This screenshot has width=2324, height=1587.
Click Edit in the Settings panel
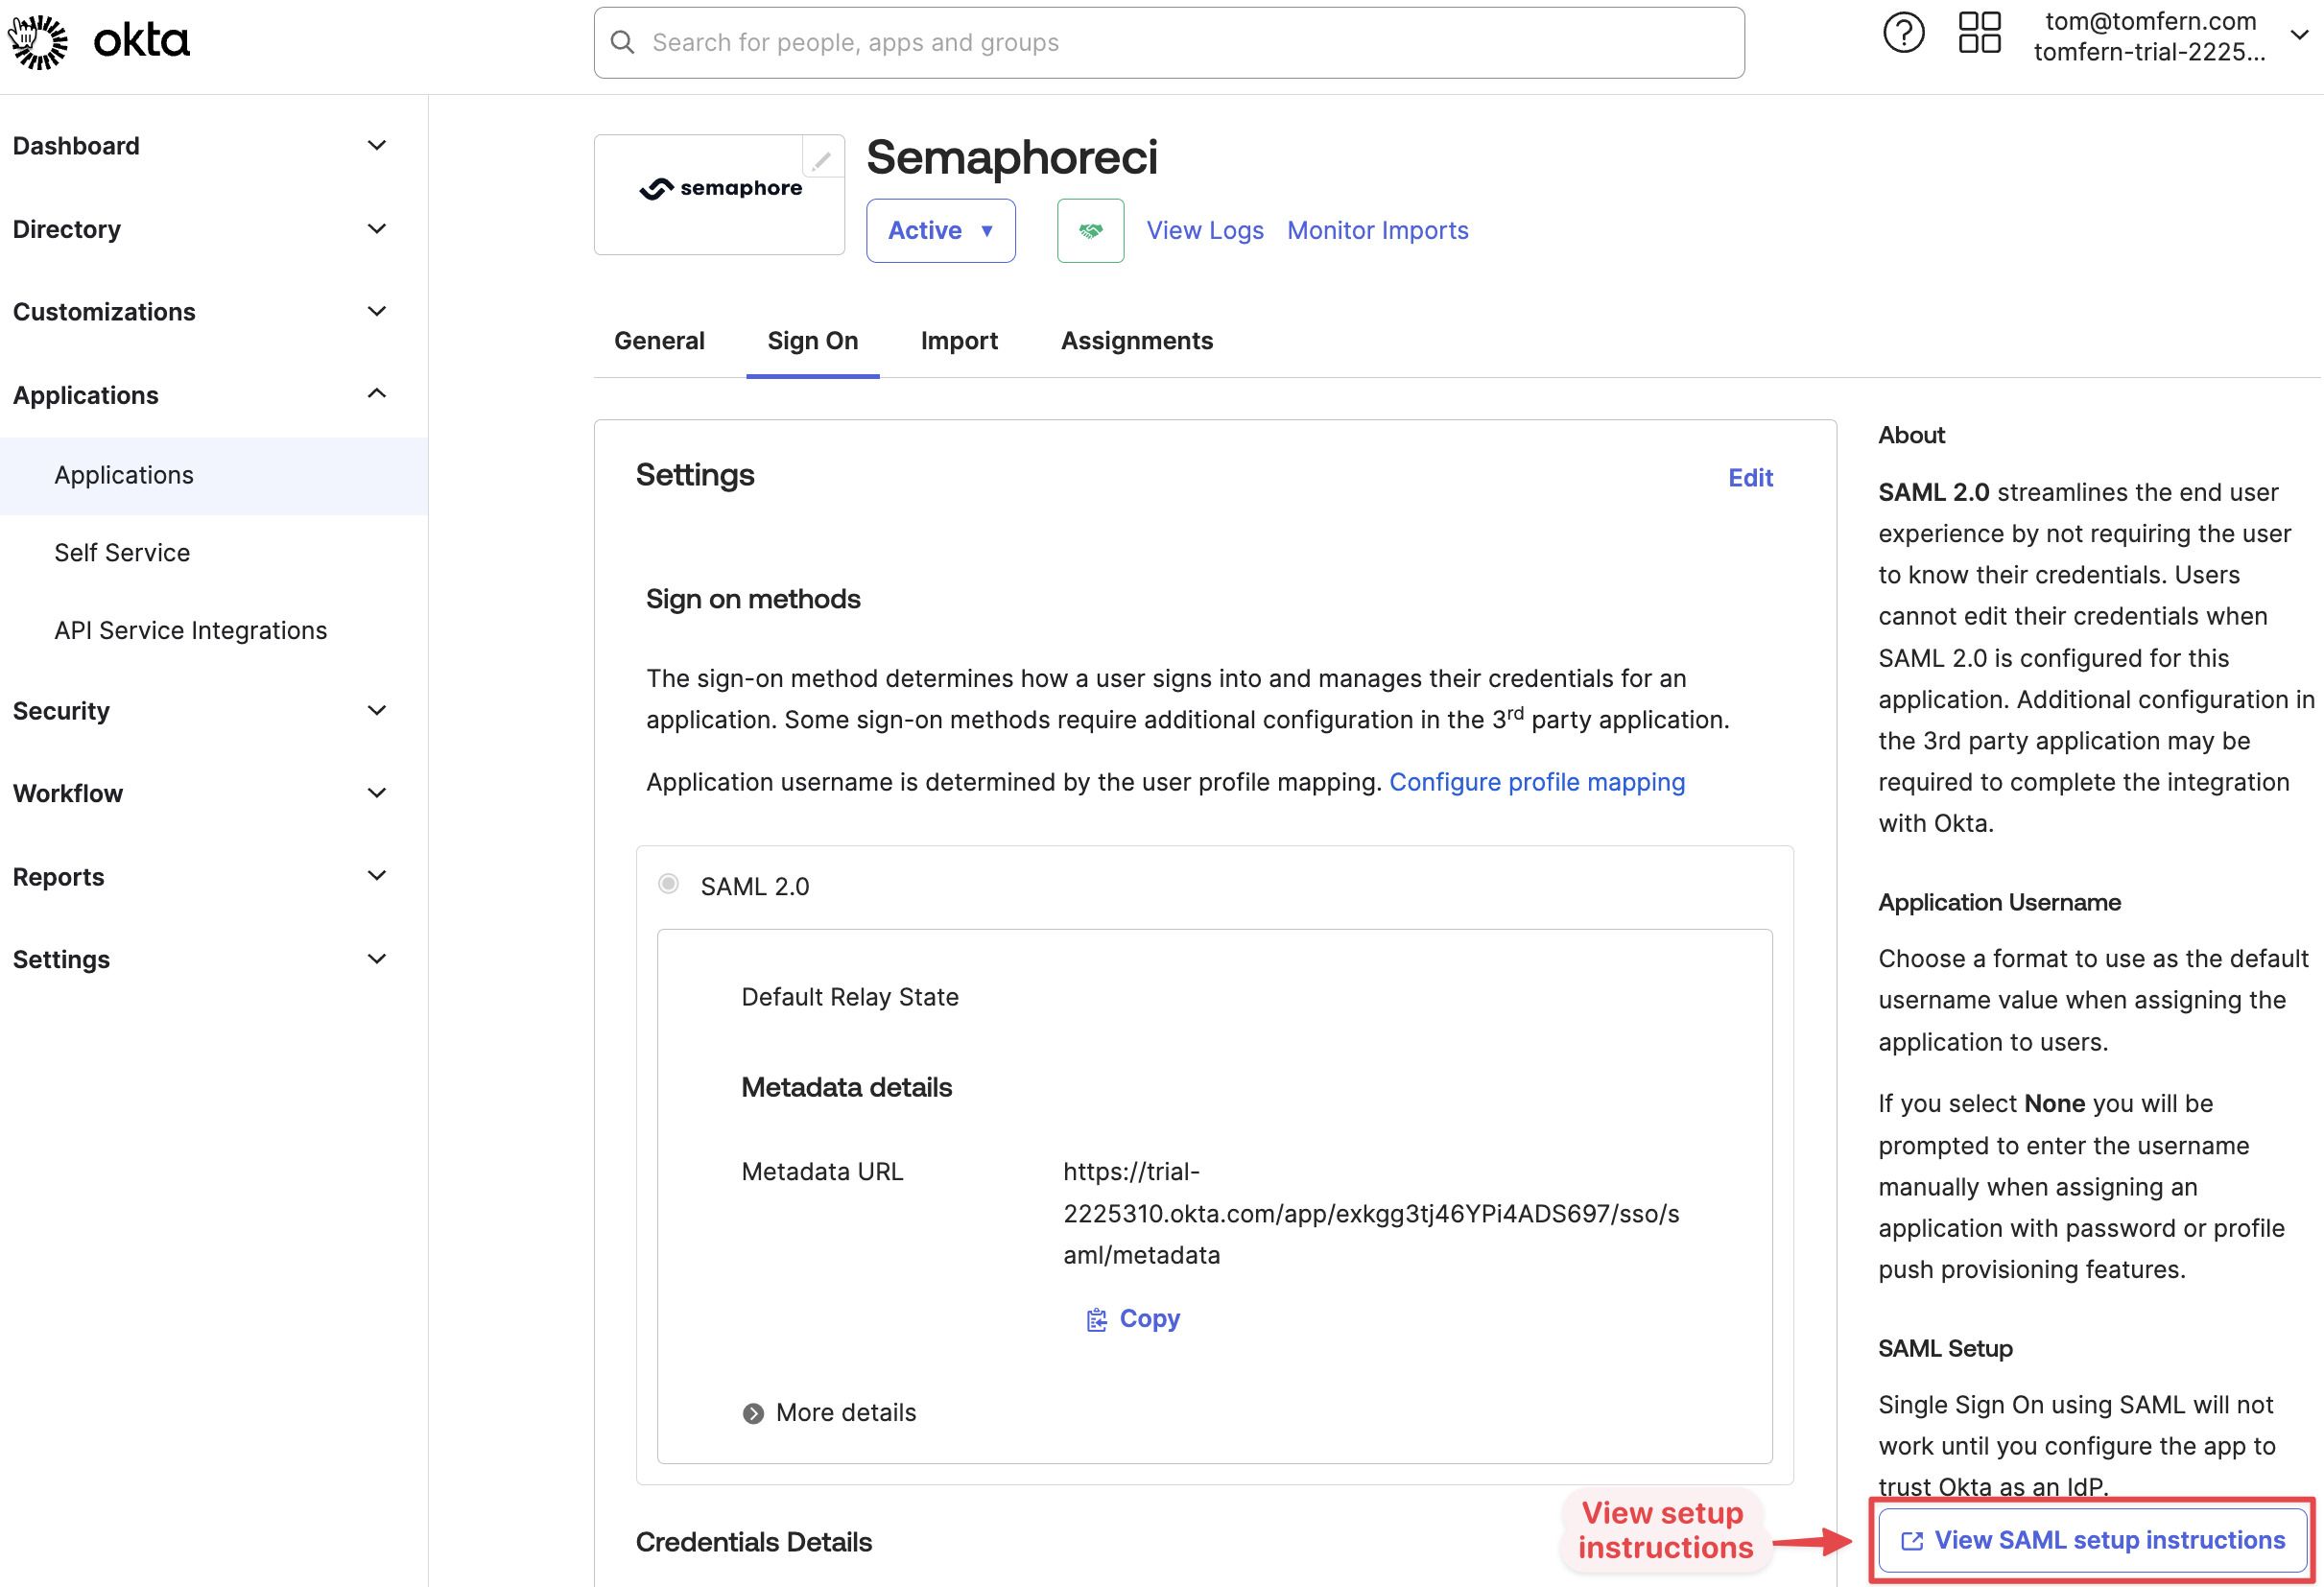(1750, 478)
